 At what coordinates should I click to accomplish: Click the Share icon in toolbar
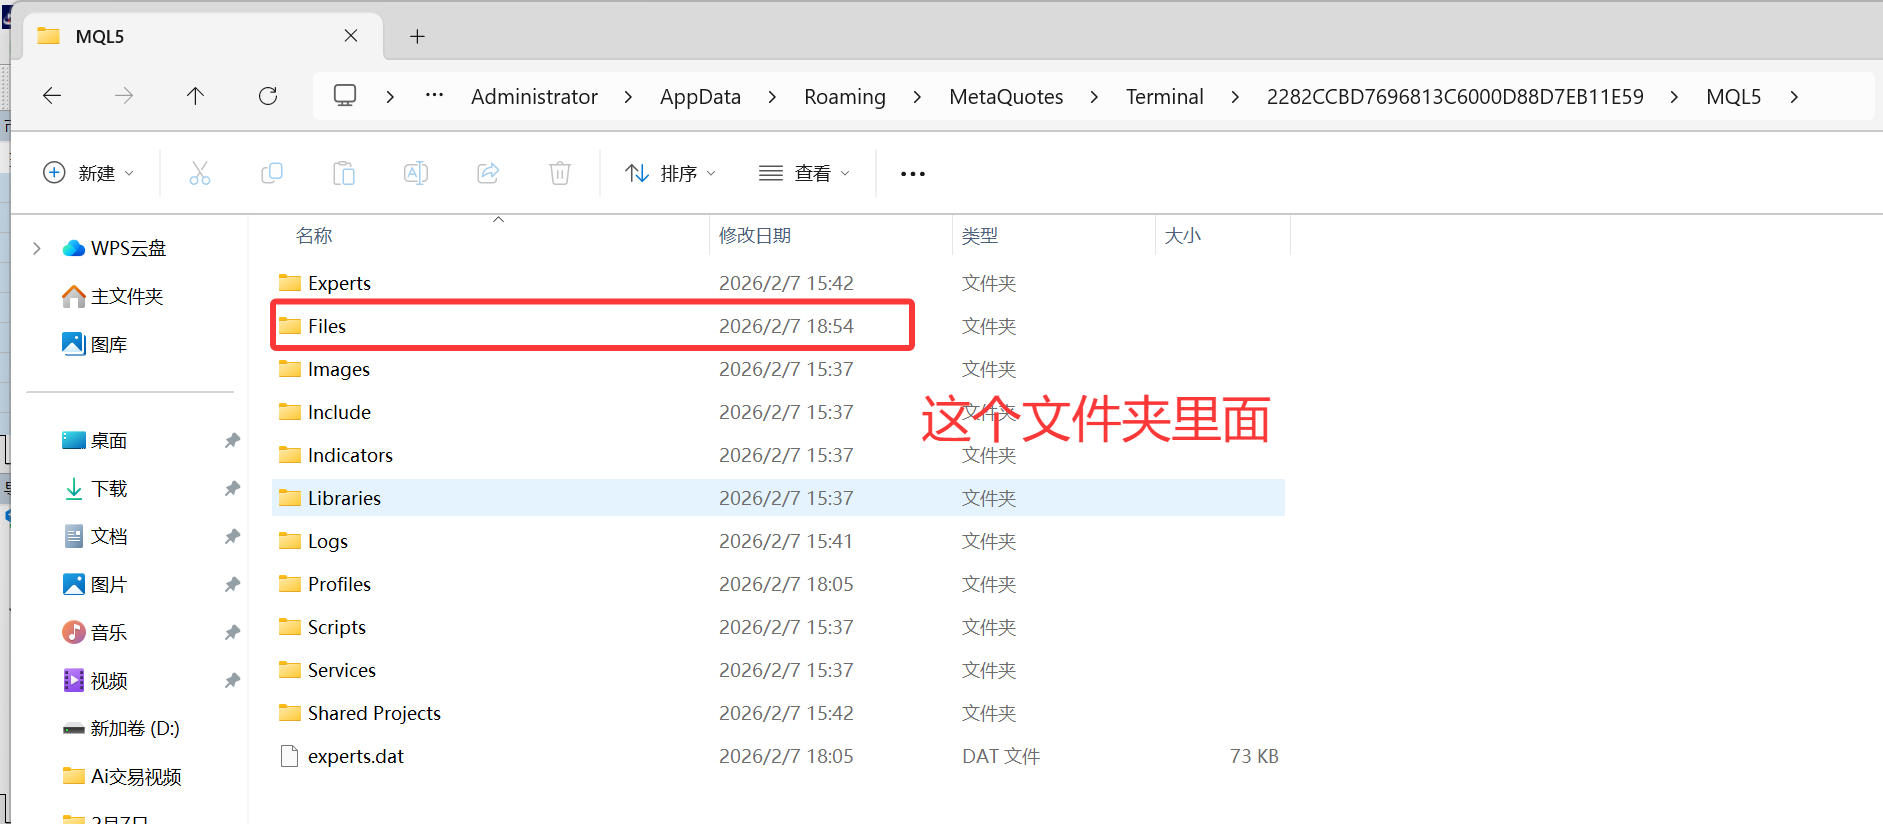point(488,173)
